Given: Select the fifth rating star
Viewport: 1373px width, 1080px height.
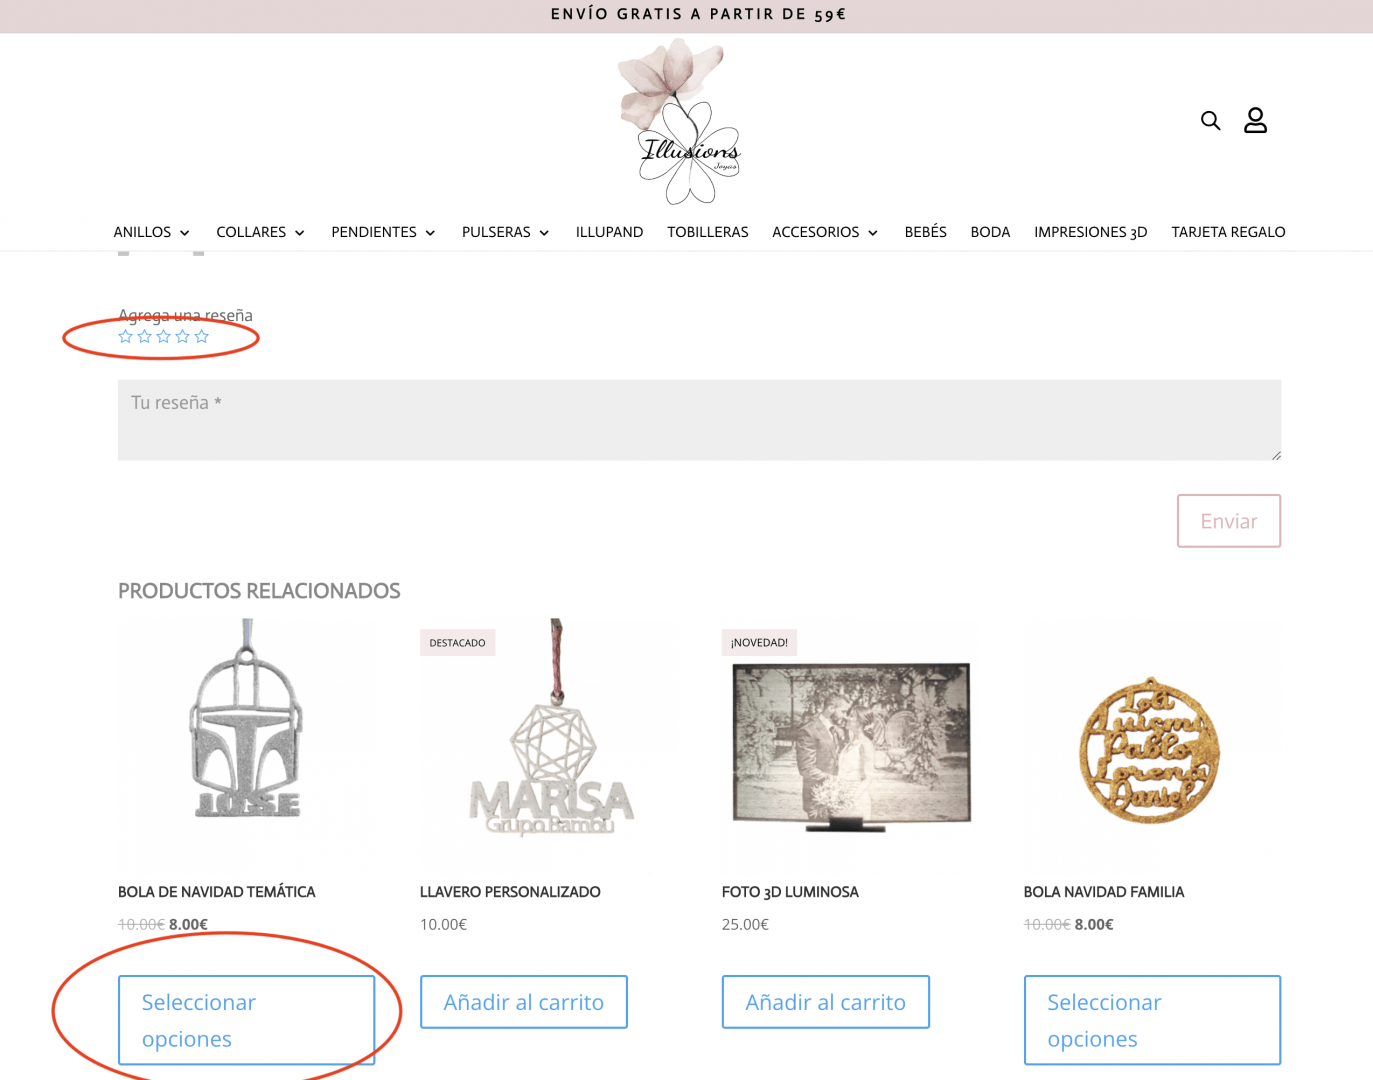Looking at the screenshot, I should coord(202,337).
